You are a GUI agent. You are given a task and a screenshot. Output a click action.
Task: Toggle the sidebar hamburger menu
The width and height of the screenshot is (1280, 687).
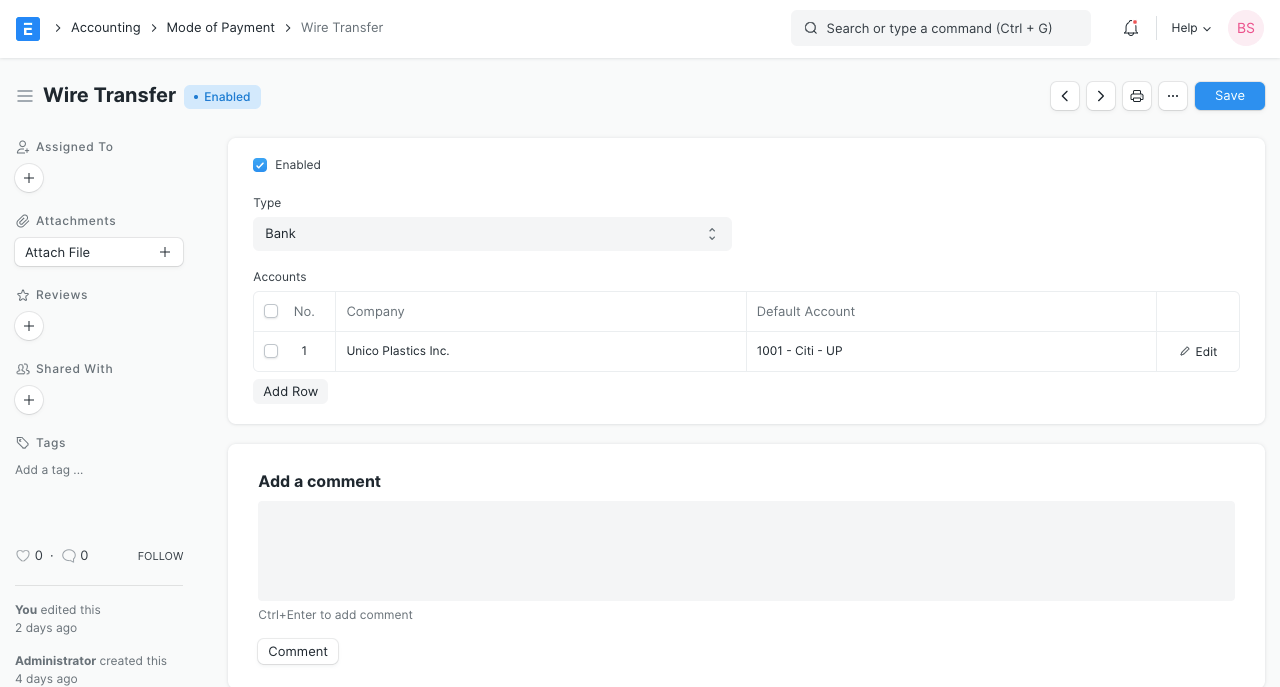click(x=25, y=96)
